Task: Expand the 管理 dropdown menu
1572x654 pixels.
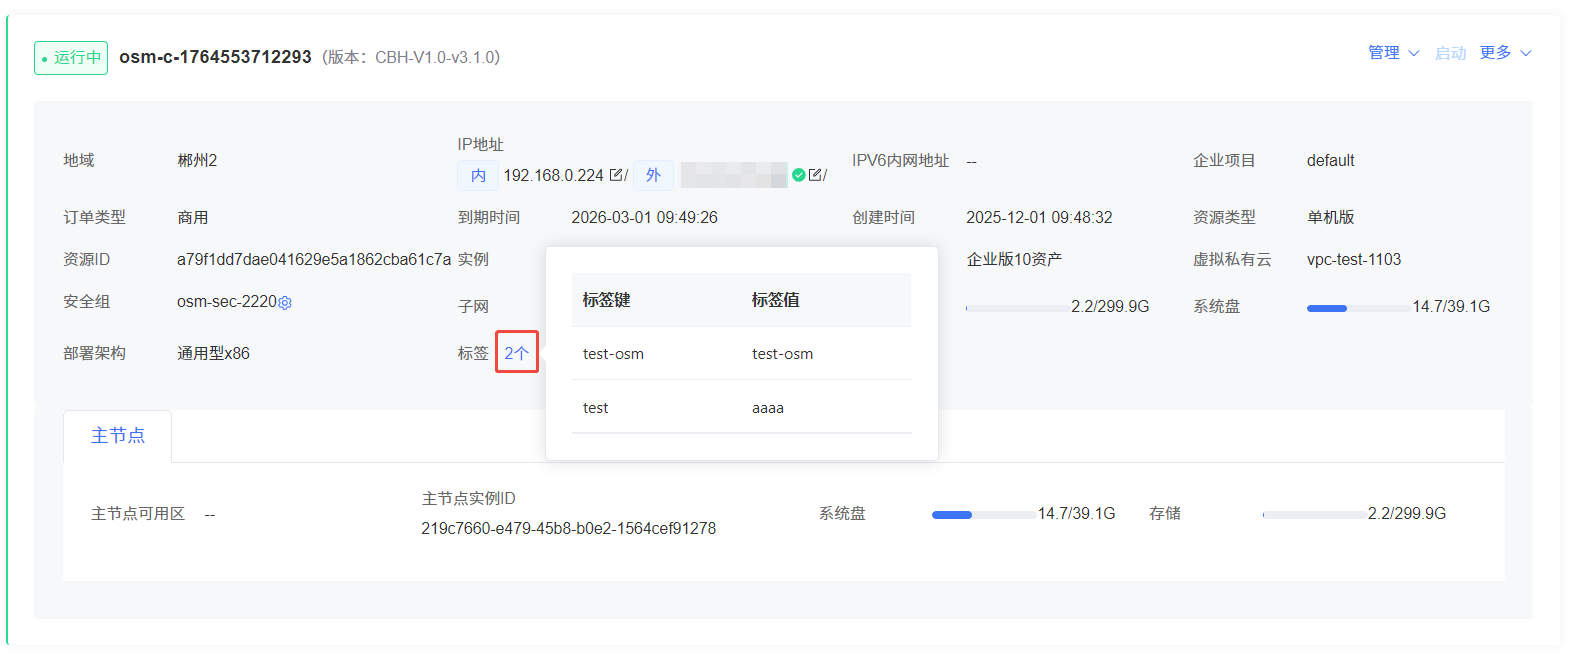Action: tap(1393, 53)
